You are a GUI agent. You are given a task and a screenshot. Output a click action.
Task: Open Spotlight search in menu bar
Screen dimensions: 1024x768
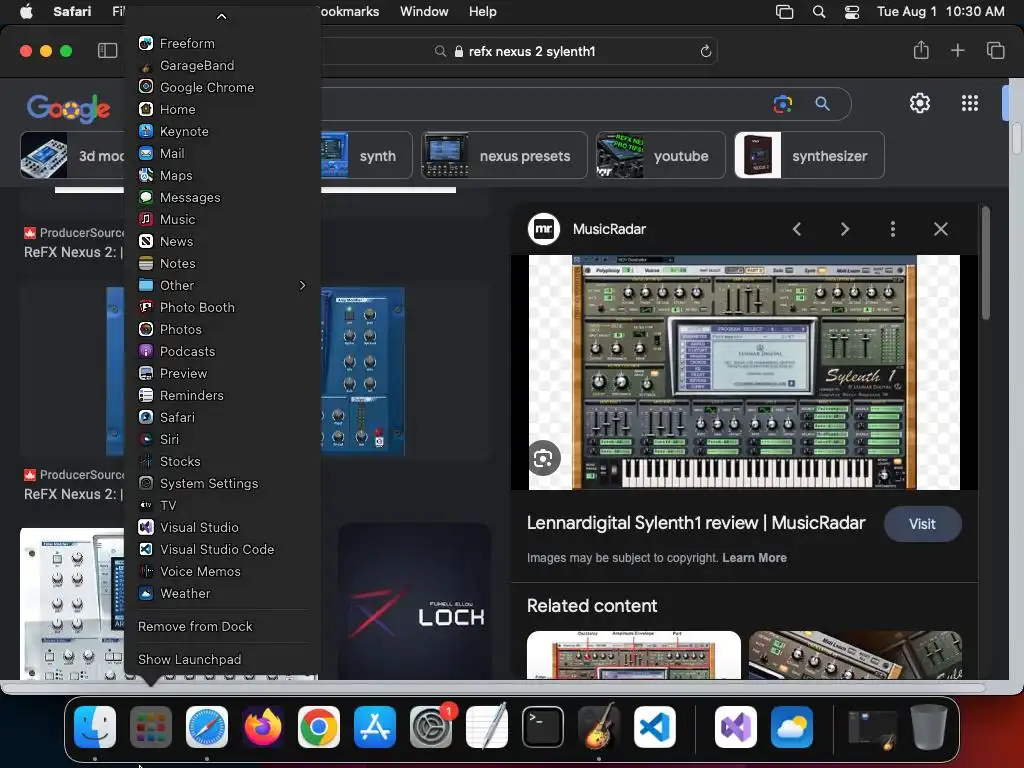[x=818, y=12]
